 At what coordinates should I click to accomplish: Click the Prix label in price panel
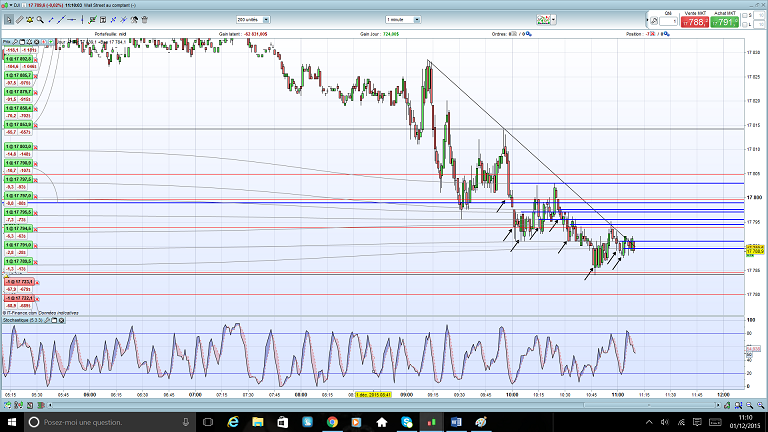pos(6,42)
